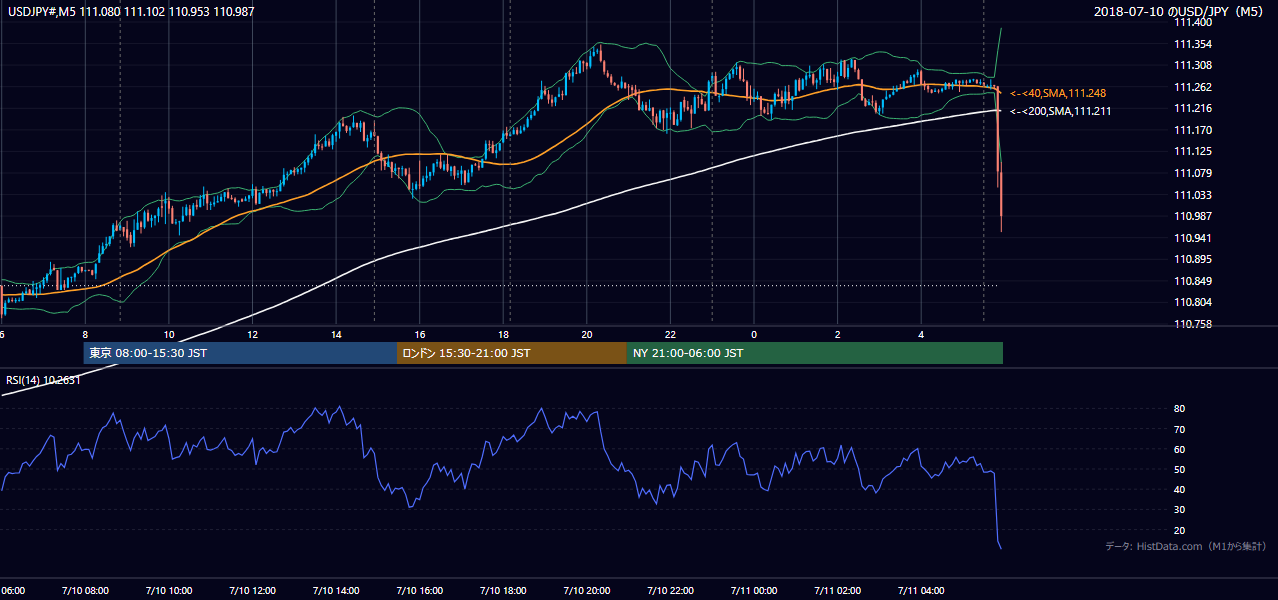Click RSI scale value 70

(1179, 429)
